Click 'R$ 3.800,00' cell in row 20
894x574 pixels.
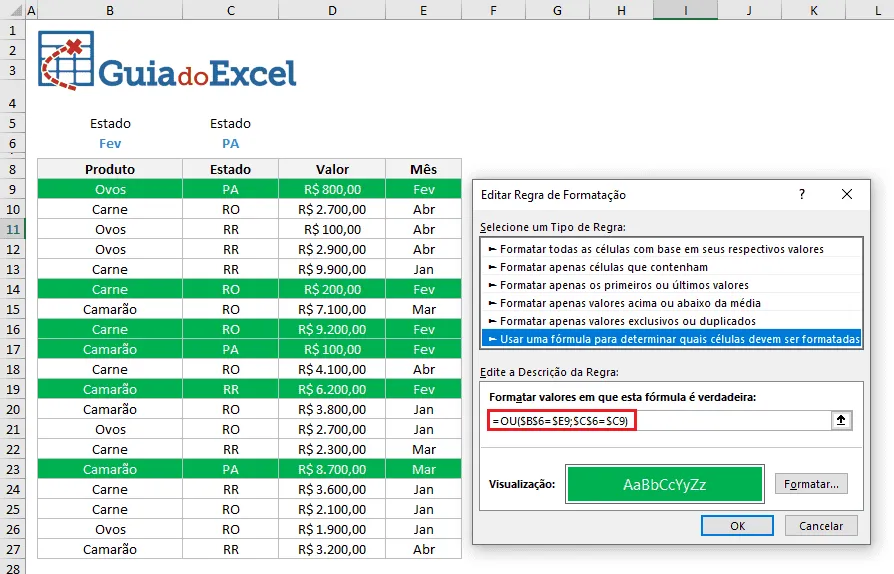coord(332,409)
